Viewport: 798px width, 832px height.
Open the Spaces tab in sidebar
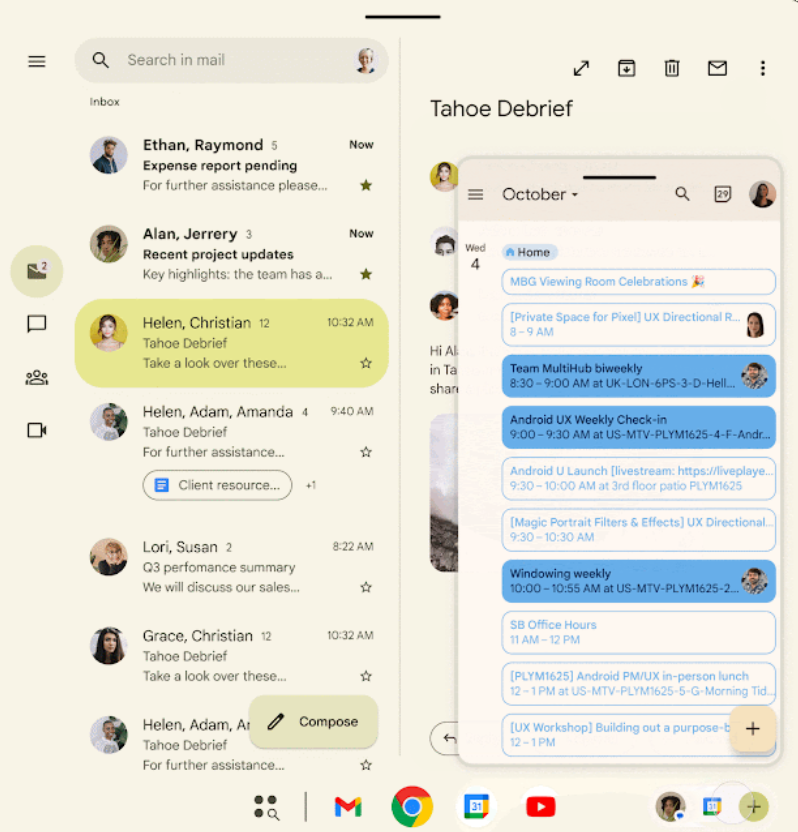(37, 377)
